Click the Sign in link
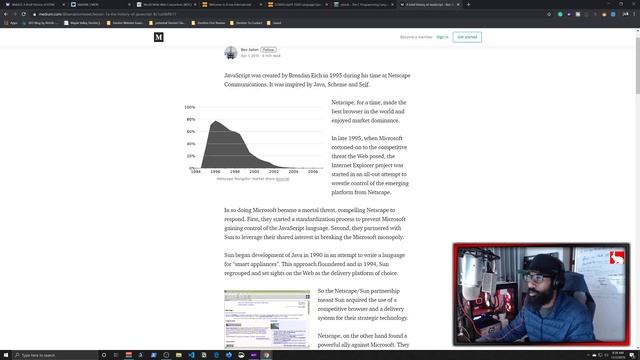This screenshot has width=640, height=360. coord(442,37)
